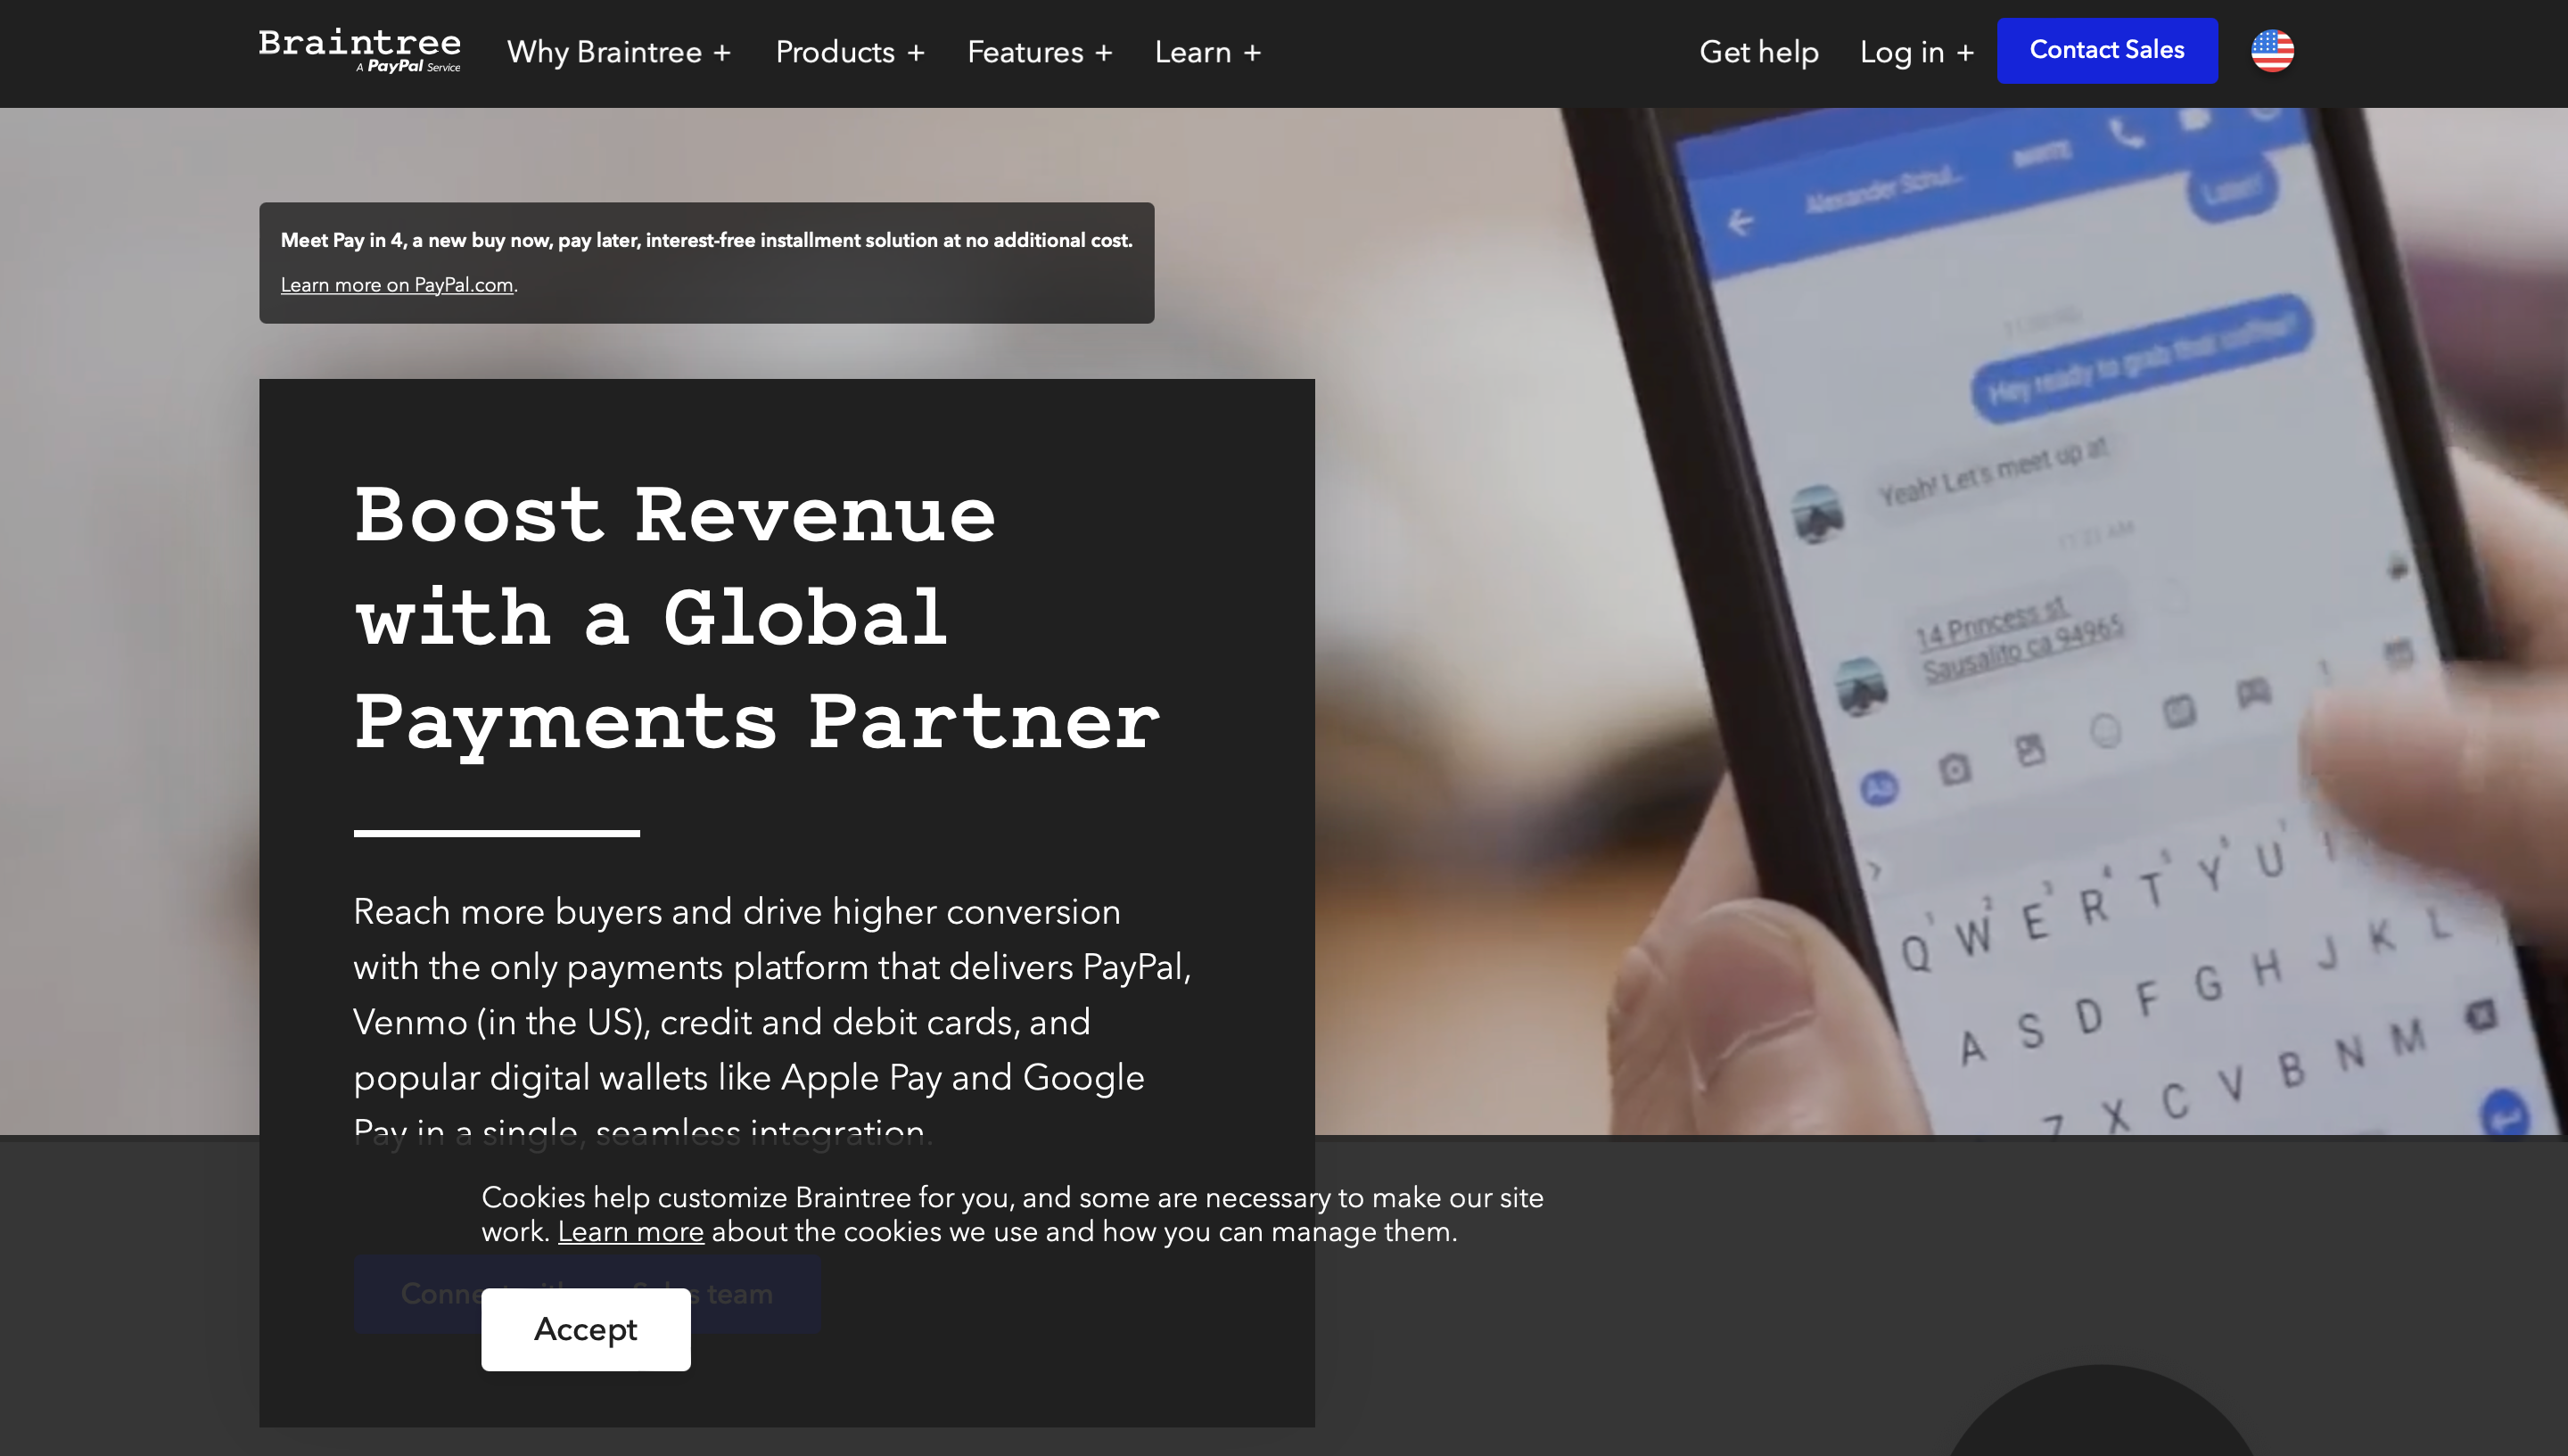Open the Log in menu
The width and height of the screenshot is (2568, 1456).
1901,52
